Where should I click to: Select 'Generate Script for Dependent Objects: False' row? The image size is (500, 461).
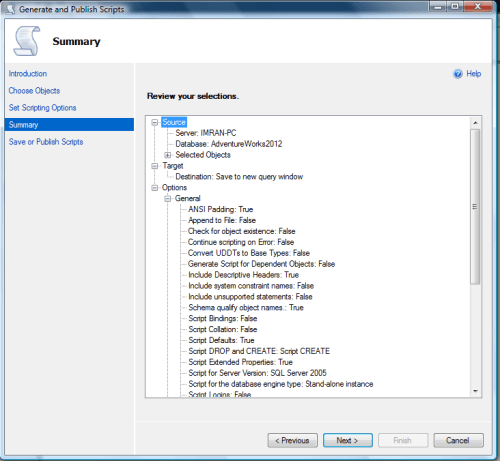[262, 264]
